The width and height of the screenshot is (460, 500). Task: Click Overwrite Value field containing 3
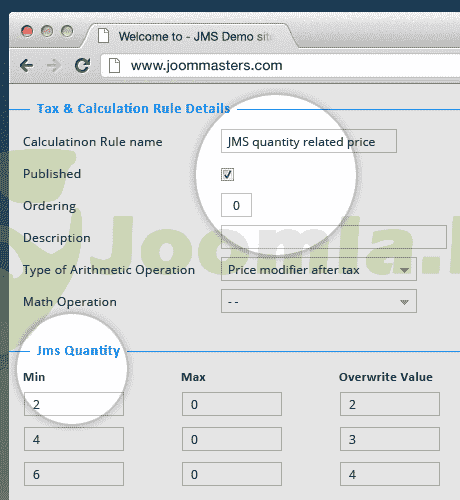390,439
